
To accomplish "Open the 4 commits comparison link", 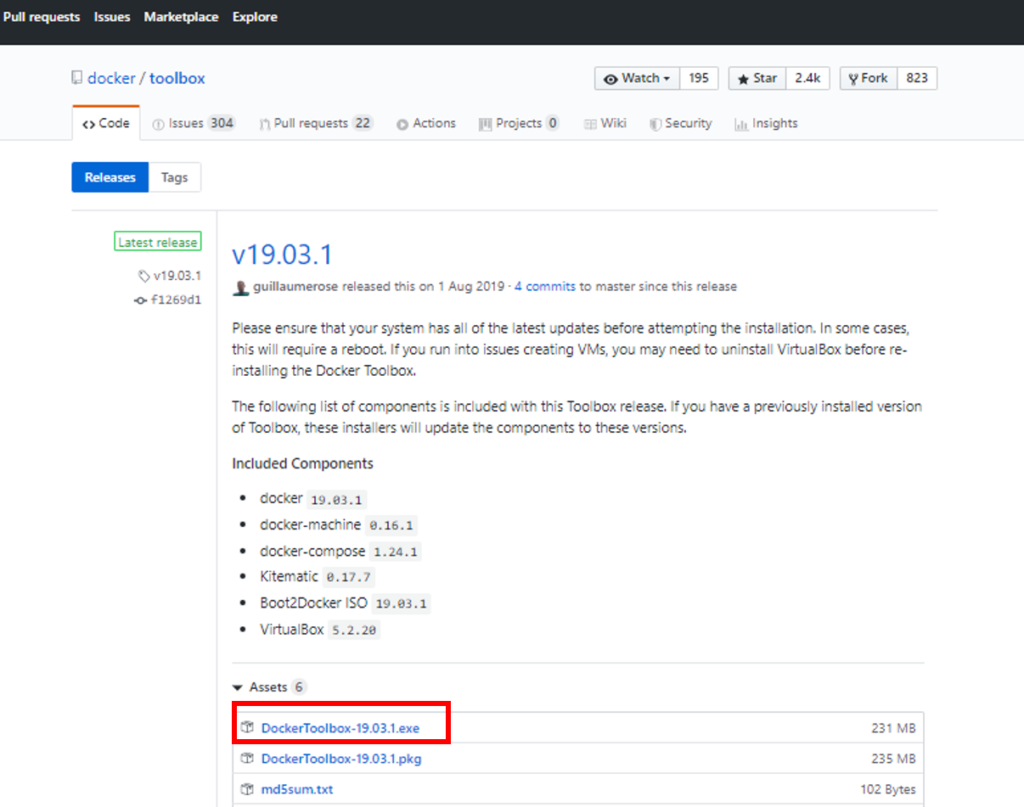I will (544, 286).
